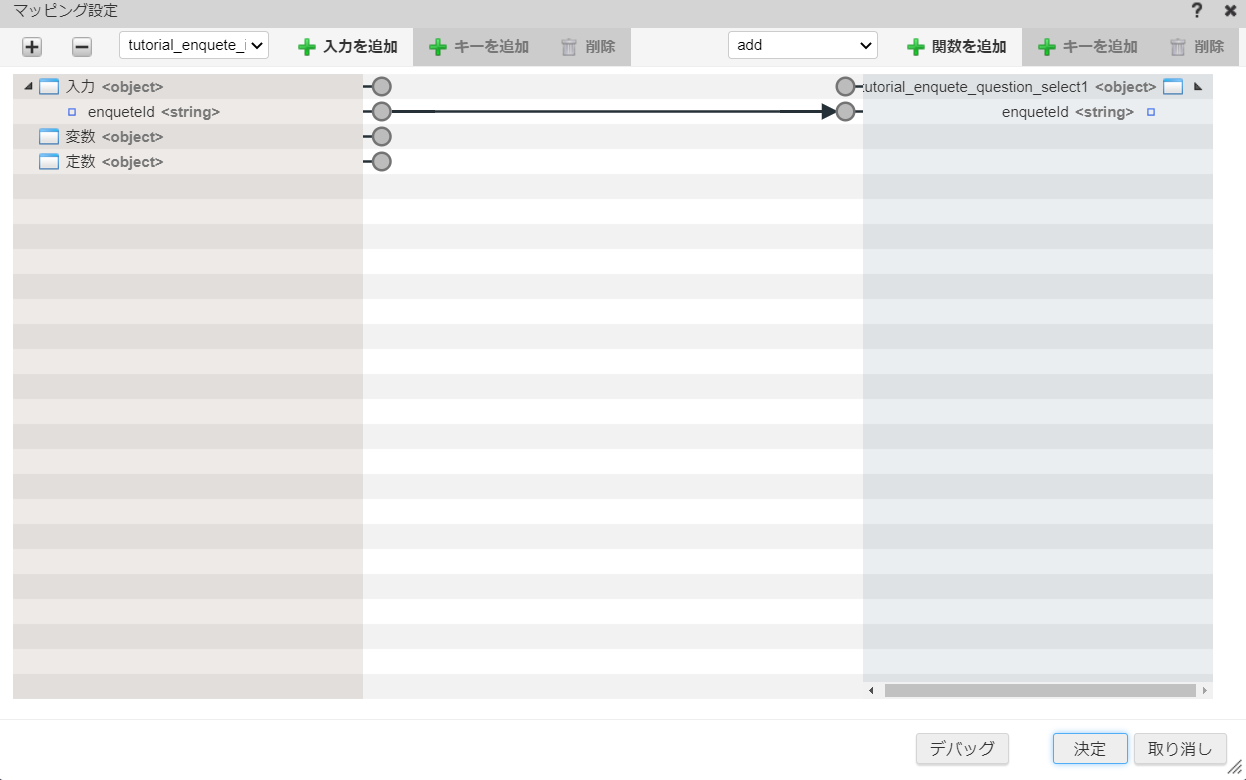Select the right enqueteId string row
Screen dimensions: 1246x780
click(1038, 112)
